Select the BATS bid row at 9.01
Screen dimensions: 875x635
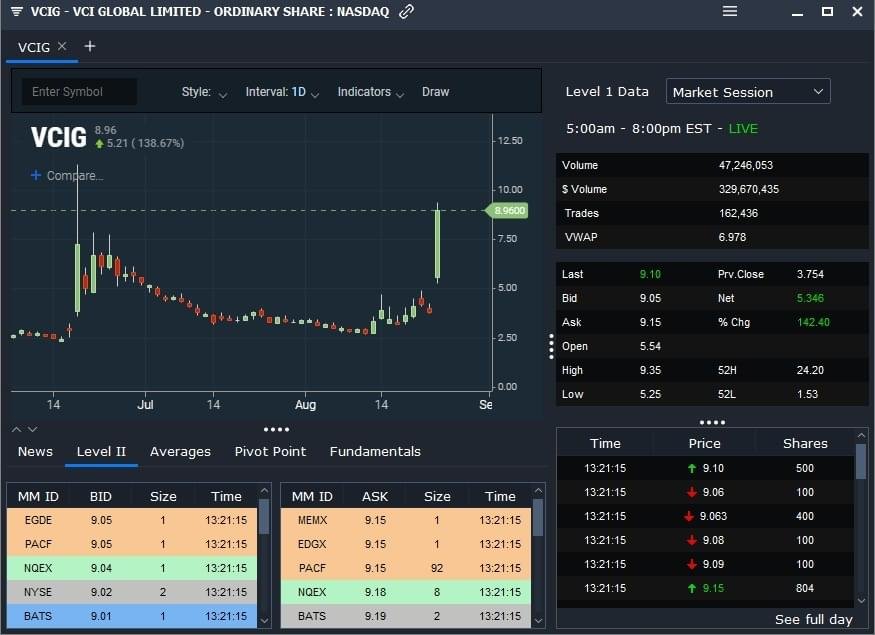[132, 616]
